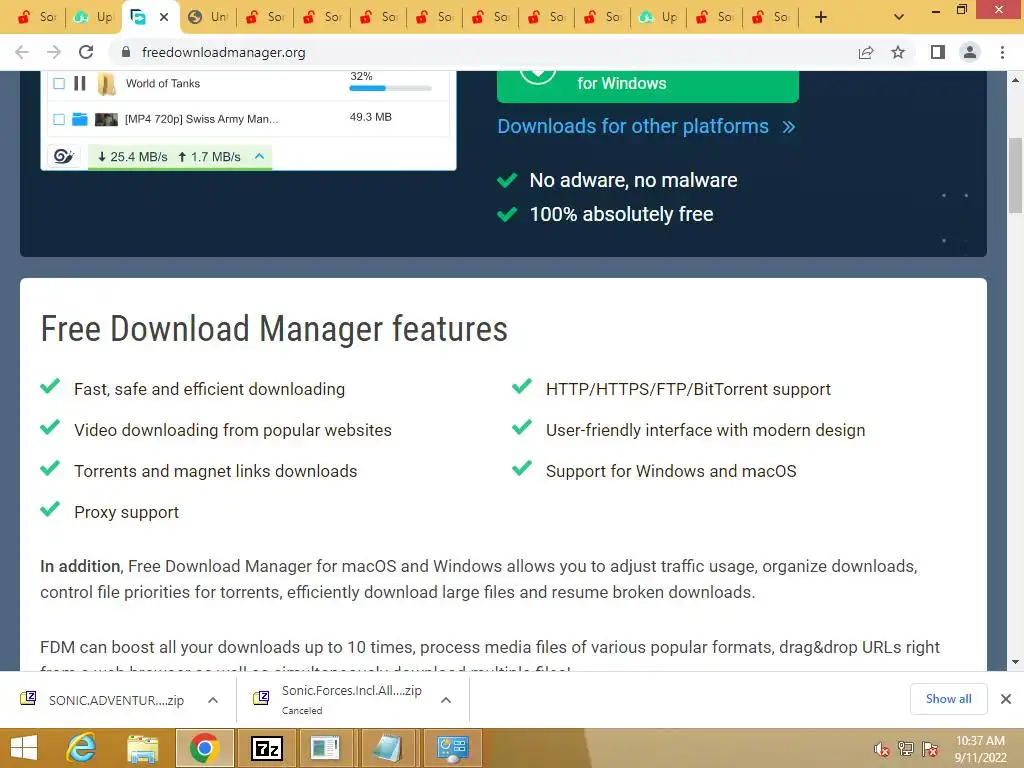Click the Chrome taskbar icon

coord(204,748)
